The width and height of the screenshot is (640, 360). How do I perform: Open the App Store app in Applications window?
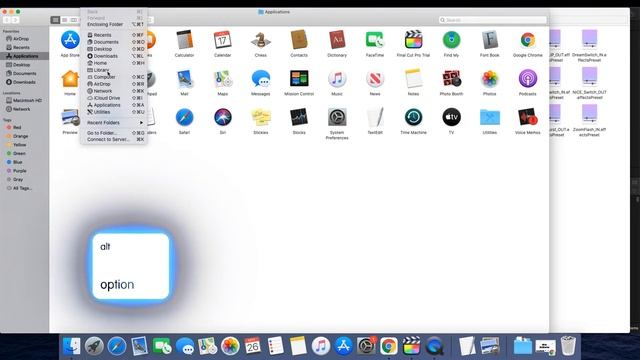click(x=70, y=40)
